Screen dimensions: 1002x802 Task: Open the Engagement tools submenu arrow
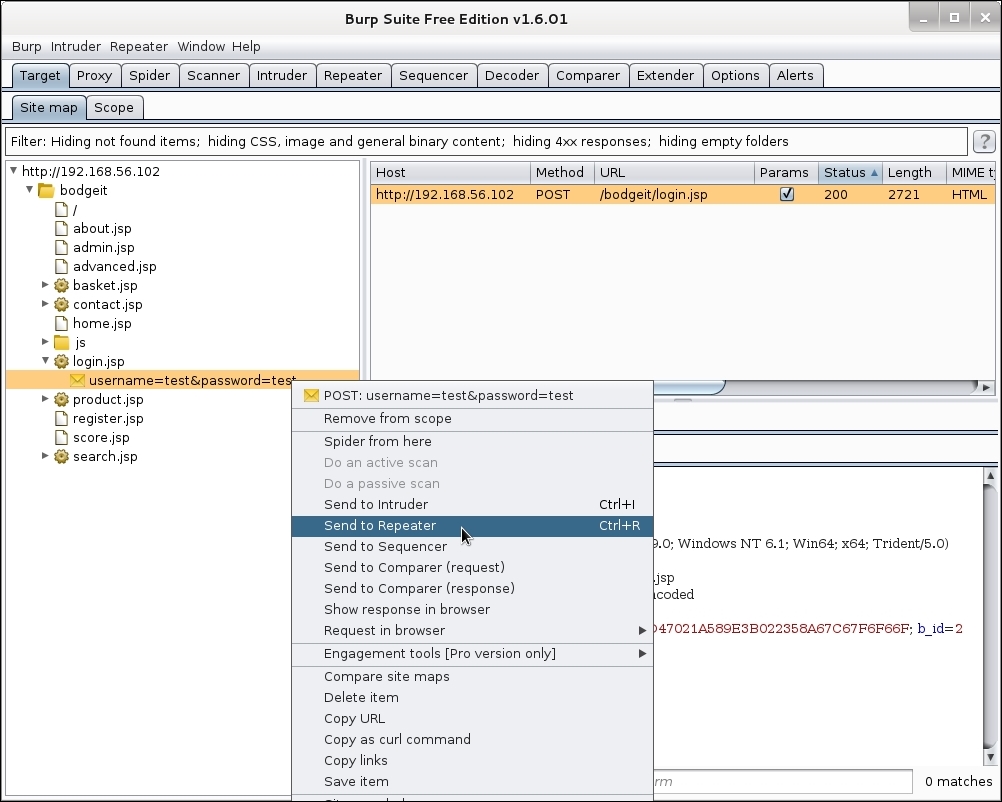pos(642,654)
